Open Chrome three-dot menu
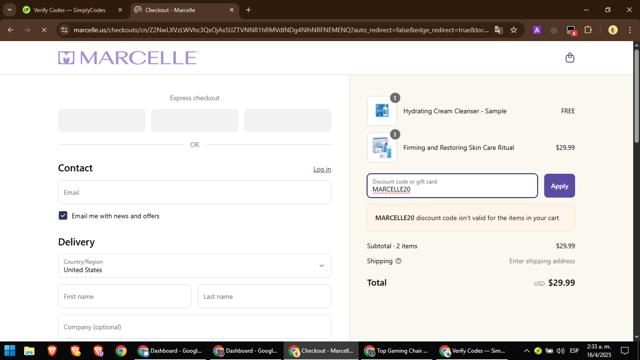Screen dimensions: 640x360 click(629, 30)
